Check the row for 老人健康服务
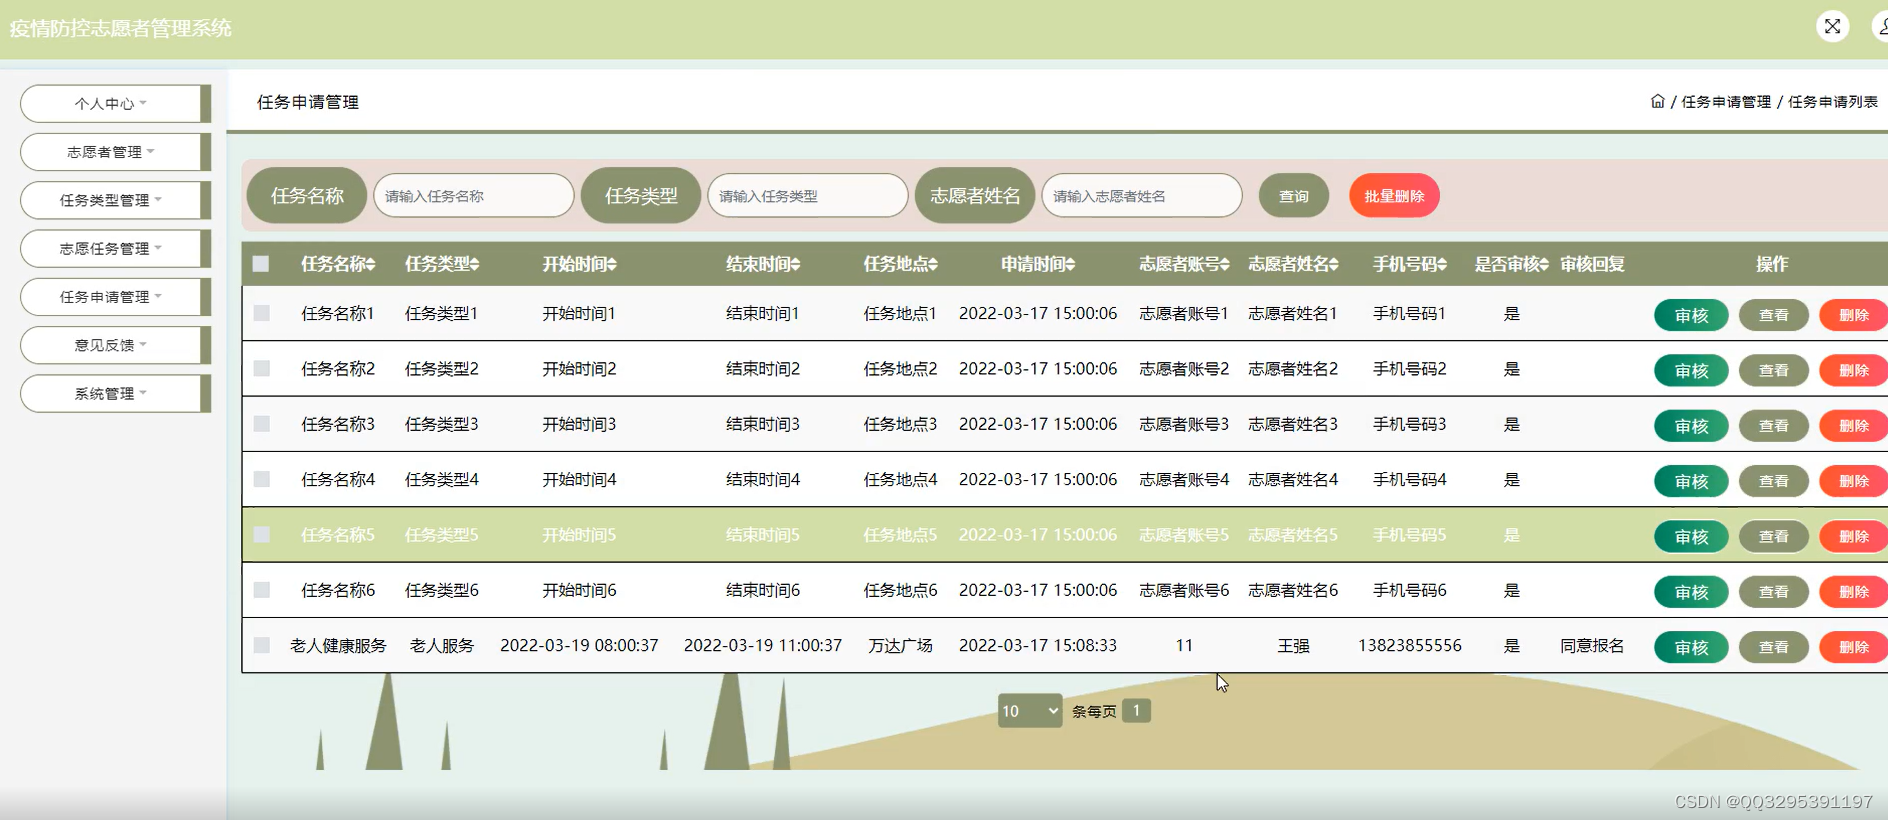The height and width of the screenshot is (820, 1888). pos(261,645)
